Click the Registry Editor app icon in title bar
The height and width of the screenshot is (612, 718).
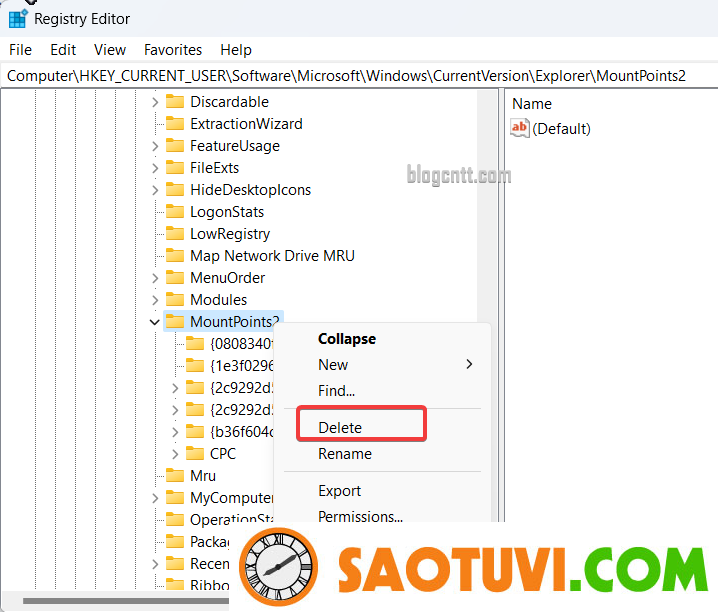17,19
